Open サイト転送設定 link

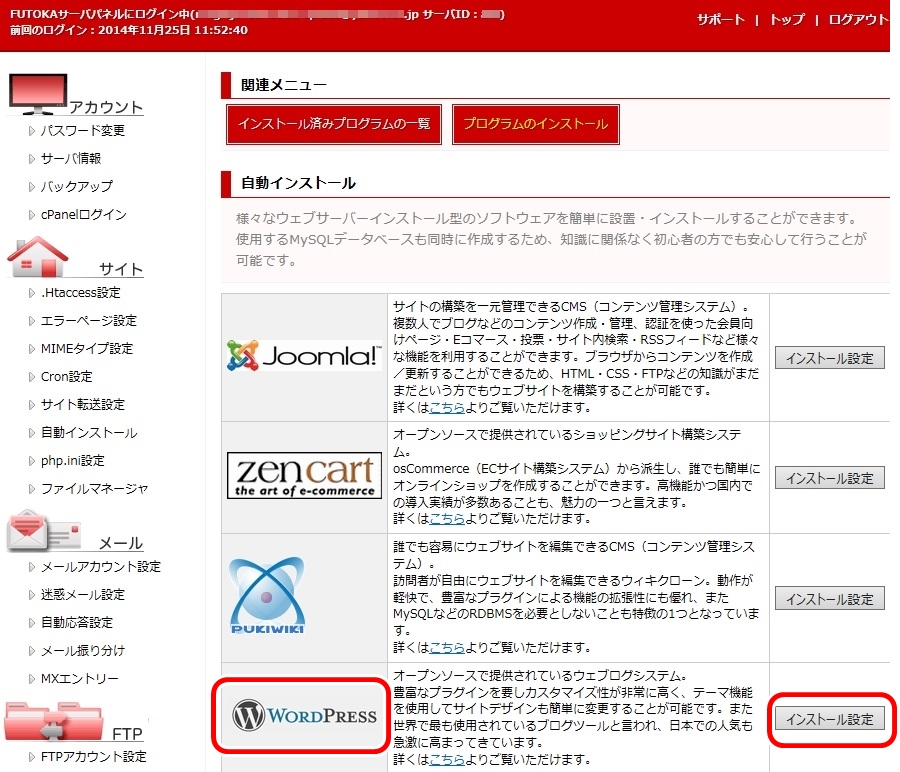coord(83,405)
